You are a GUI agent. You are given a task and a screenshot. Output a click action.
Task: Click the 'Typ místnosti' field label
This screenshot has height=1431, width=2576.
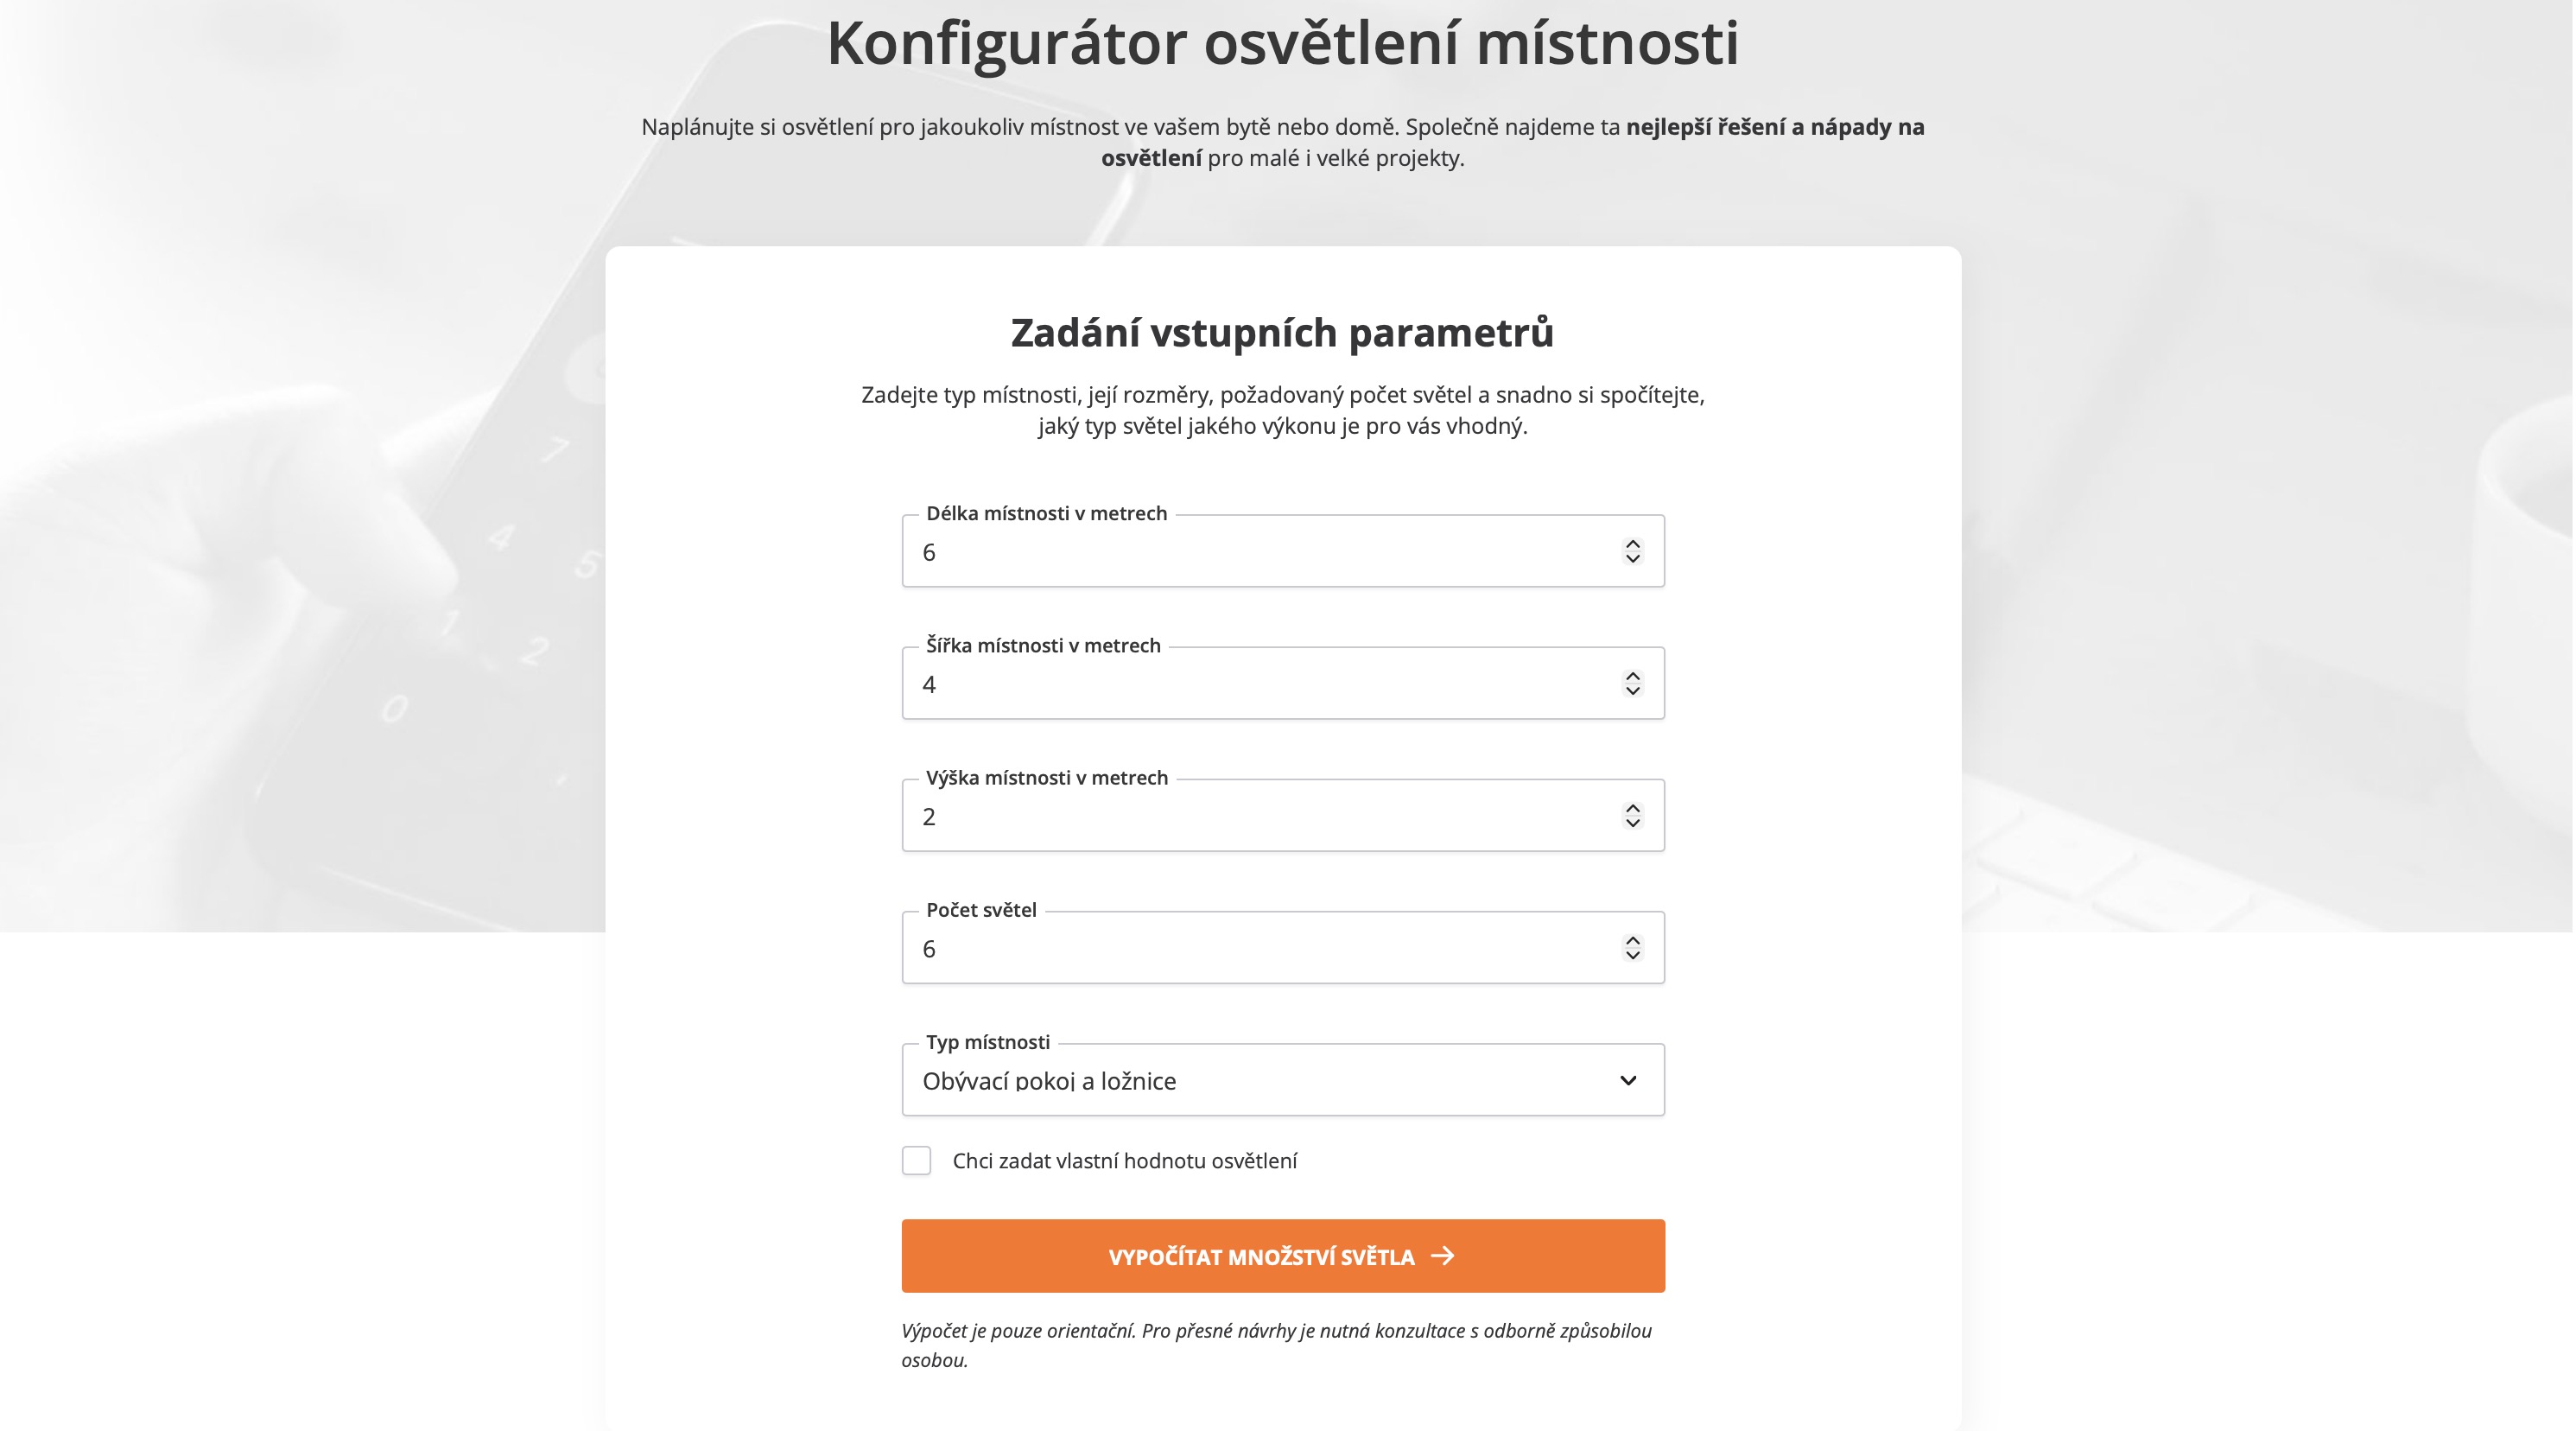[987, 1042]
